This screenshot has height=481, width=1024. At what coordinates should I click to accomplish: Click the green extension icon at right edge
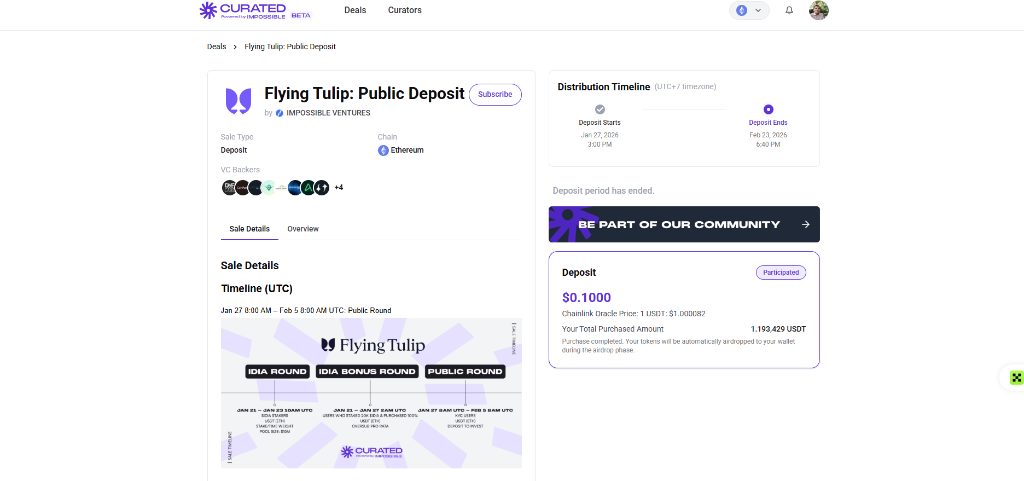pos(1016,377)
